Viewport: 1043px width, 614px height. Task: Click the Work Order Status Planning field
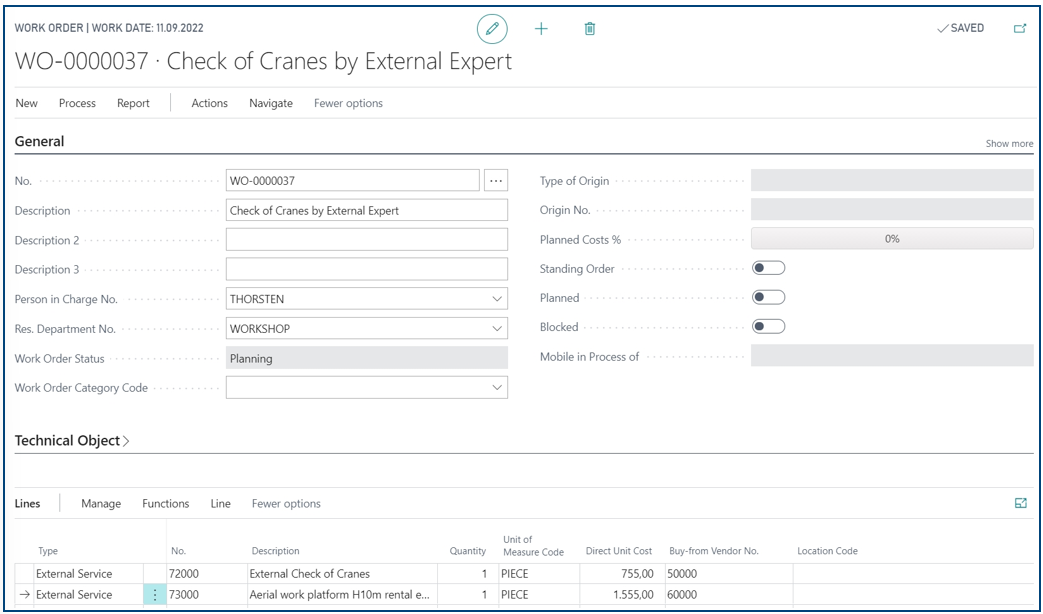pyautogui.click(x=367, y=358)
